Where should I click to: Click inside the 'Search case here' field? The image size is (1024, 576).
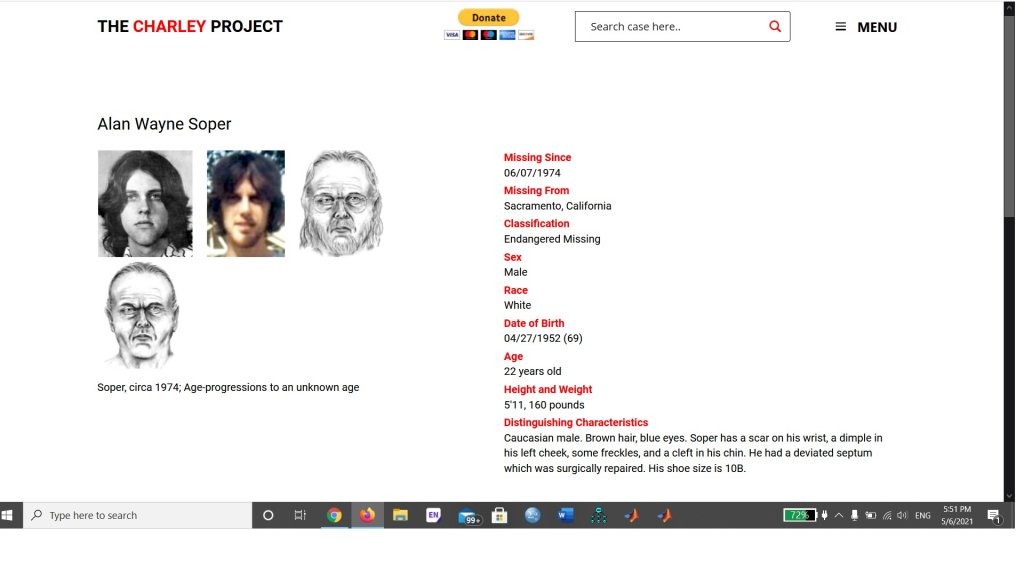[x=670, y=27]
